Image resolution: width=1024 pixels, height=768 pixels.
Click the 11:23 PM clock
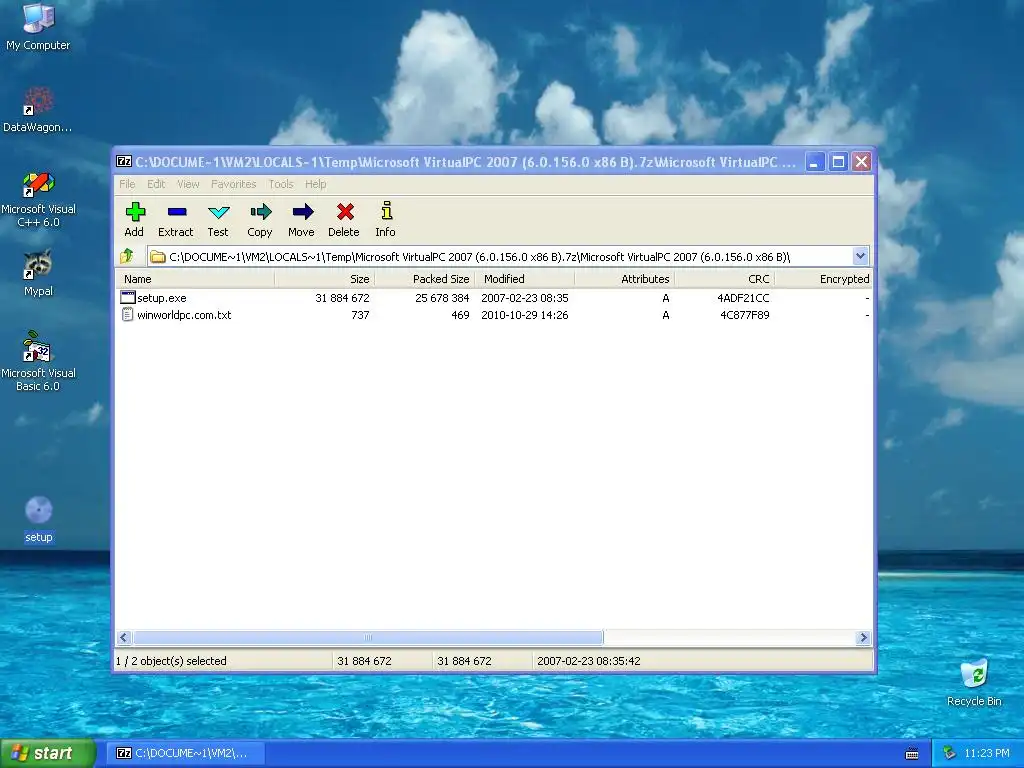986,753
